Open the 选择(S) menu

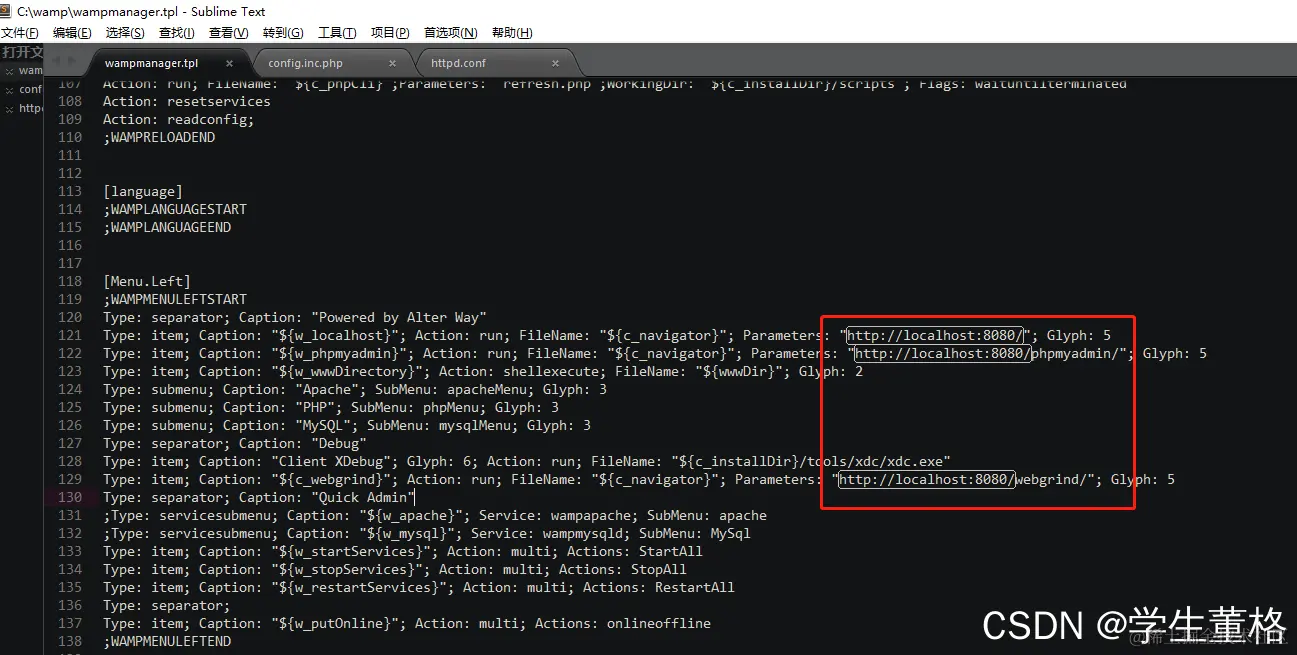click(x=125, y=33)
